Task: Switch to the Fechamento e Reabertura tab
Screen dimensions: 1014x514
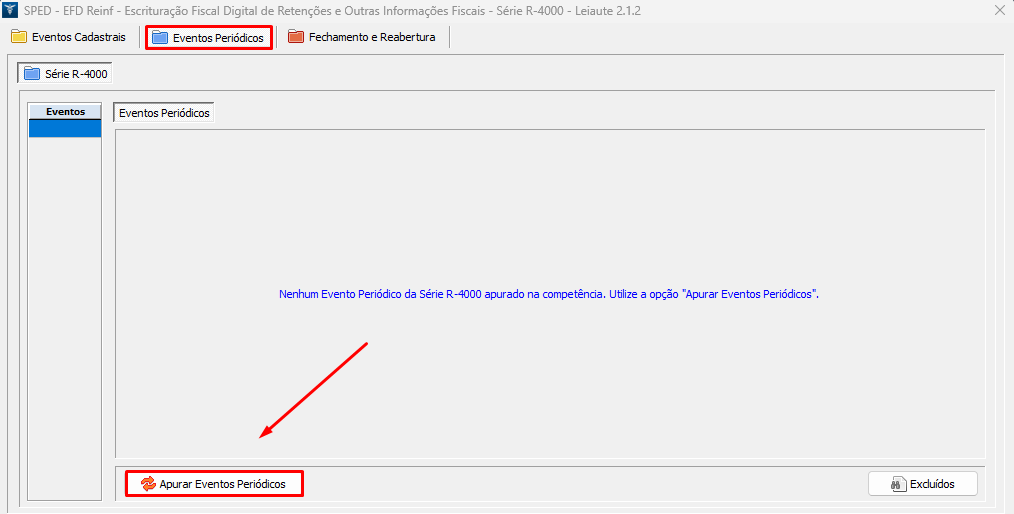Action: [372, 37]
